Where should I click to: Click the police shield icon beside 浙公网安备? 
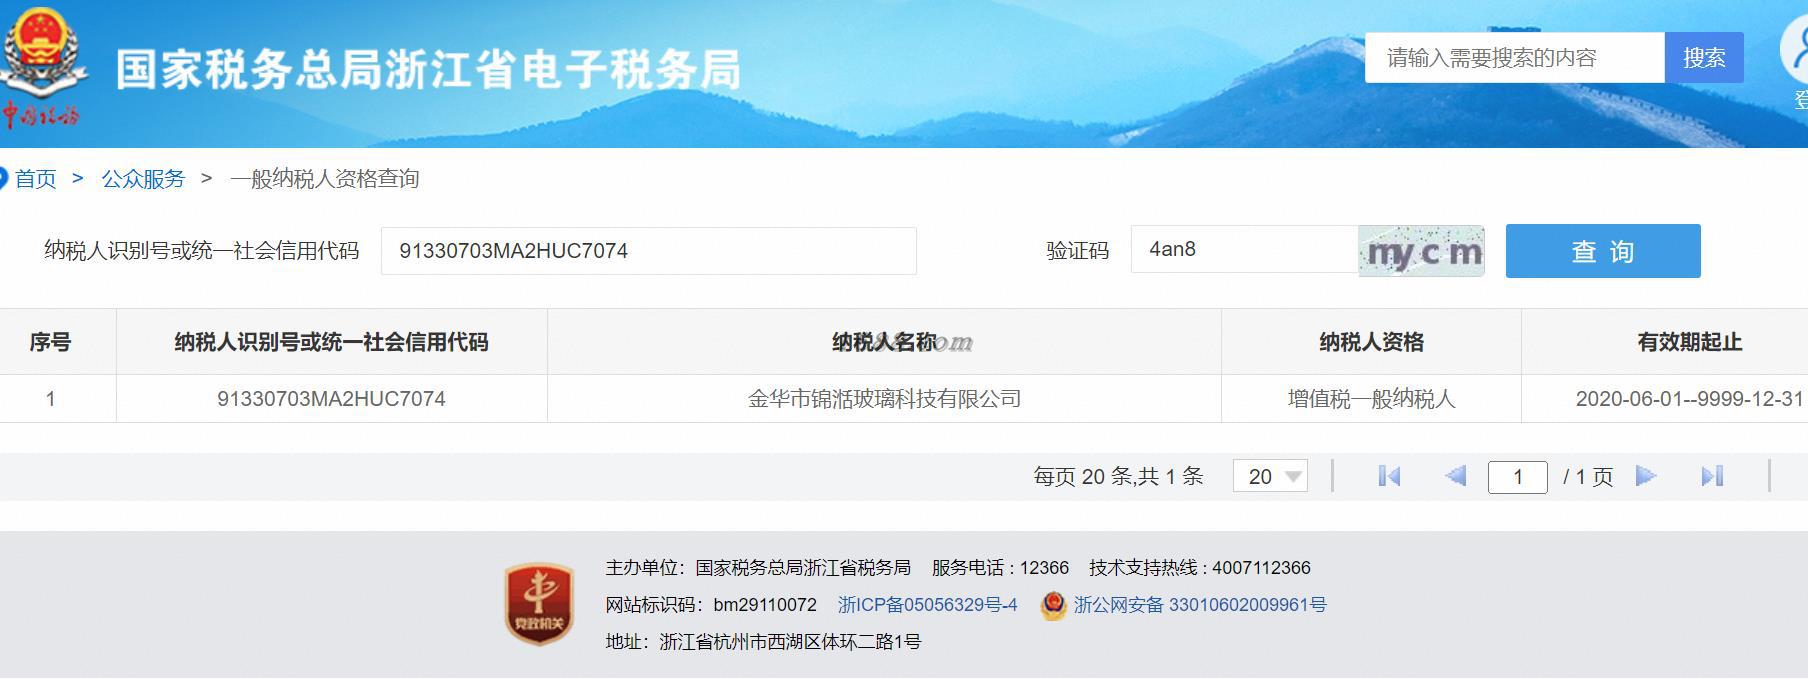pos(1053,605)
